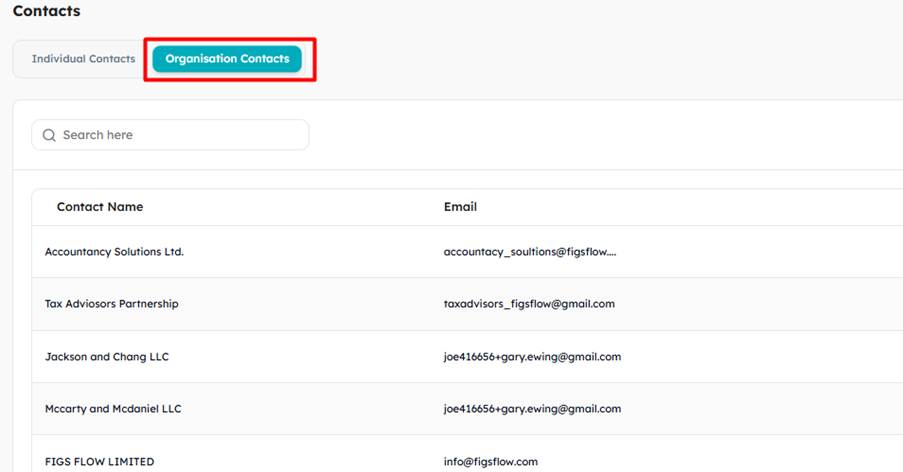Click taxadvisors_figsflow@gmail.com email

[529, 304]
